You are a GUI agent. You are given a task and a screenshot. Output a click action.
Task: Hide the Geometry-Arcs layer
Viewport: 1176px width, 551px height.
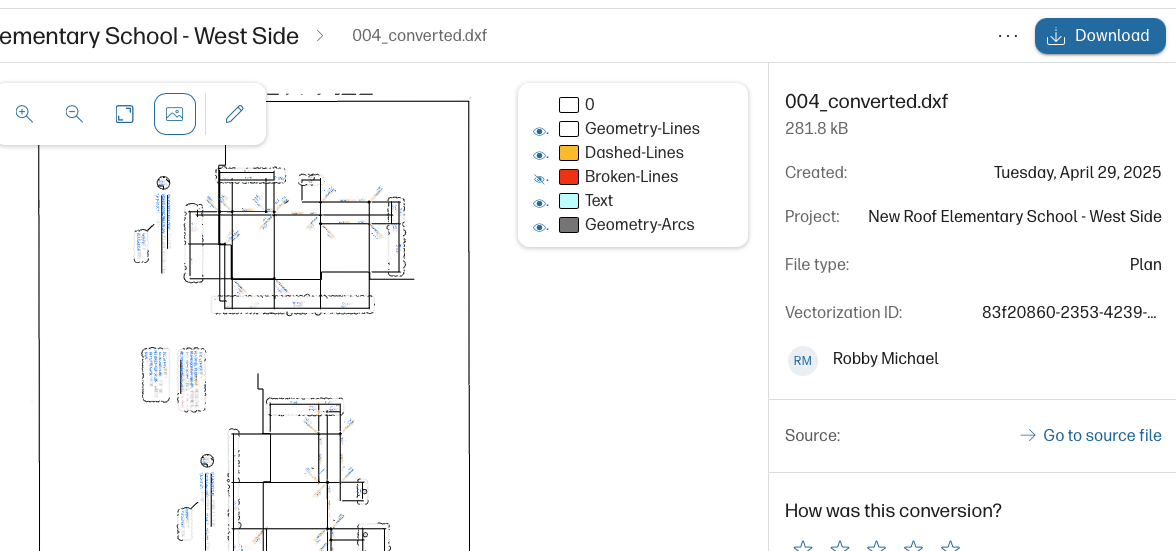[x=540, y=227]
